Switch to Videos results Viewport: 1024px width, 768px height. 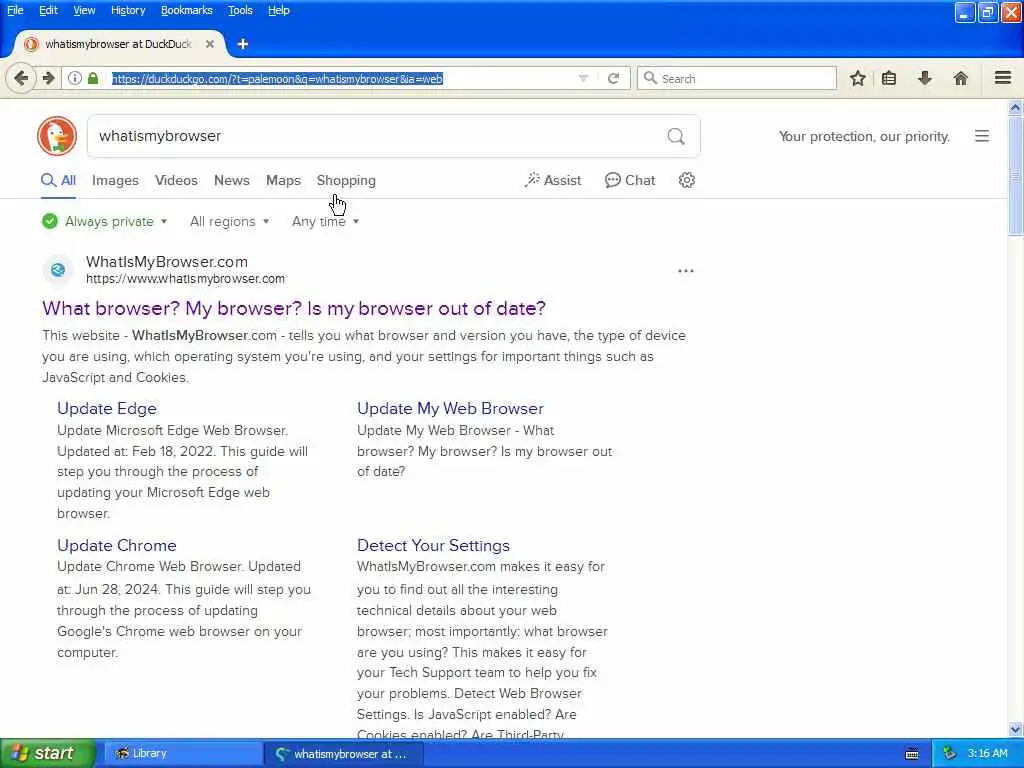[x=176, y=180]
